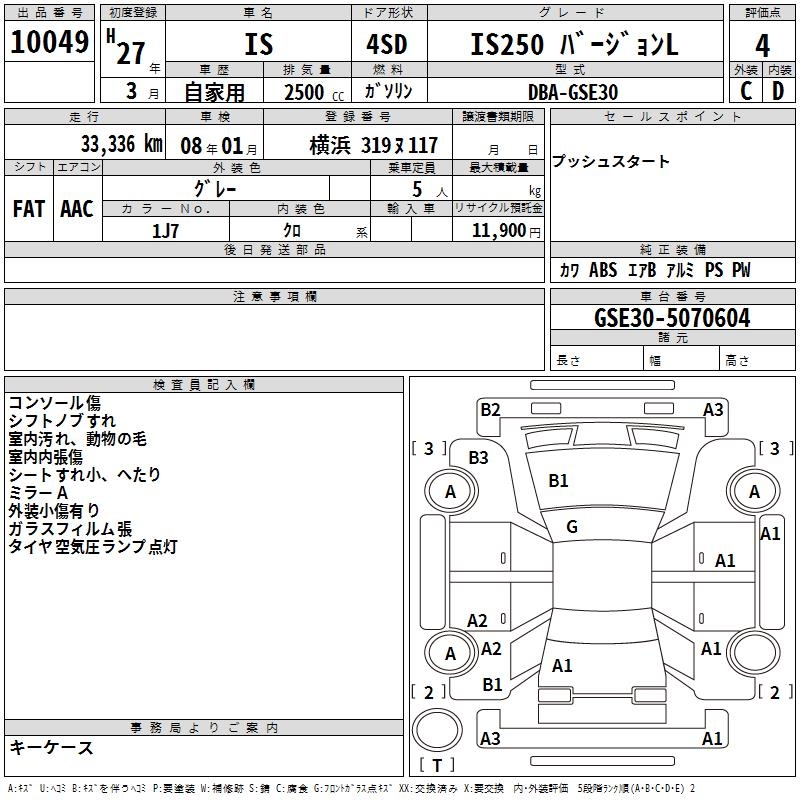Click the B2 damage mark on diagram
This screenshot has width=800, height=800.
[490, 410]
